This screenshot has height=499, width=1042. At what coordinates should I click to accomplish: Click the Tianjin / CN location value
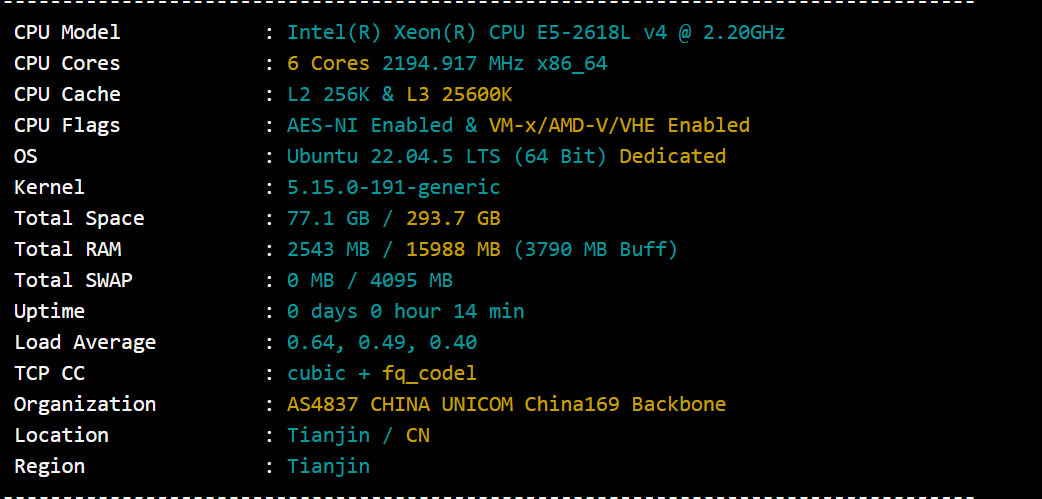coord(358,435)
